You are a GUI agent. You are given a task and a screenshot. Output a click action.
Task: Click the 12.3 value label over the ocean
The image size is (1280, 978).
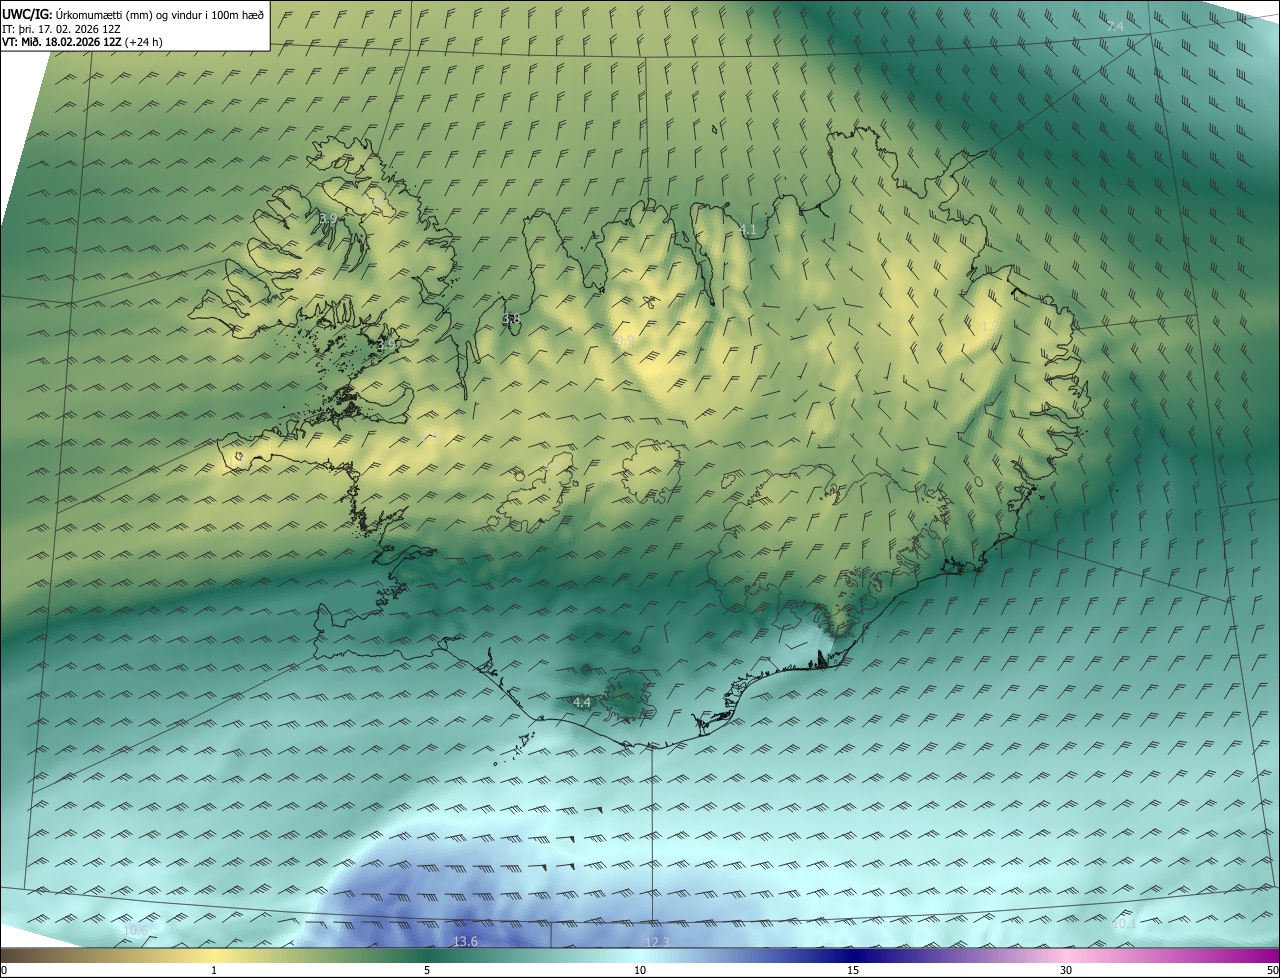tap(657, 942)
